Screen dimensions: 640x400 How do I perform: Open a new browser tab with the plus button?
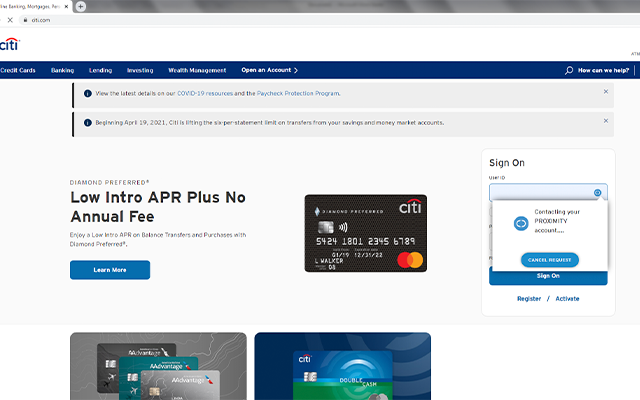coord(80,7)
